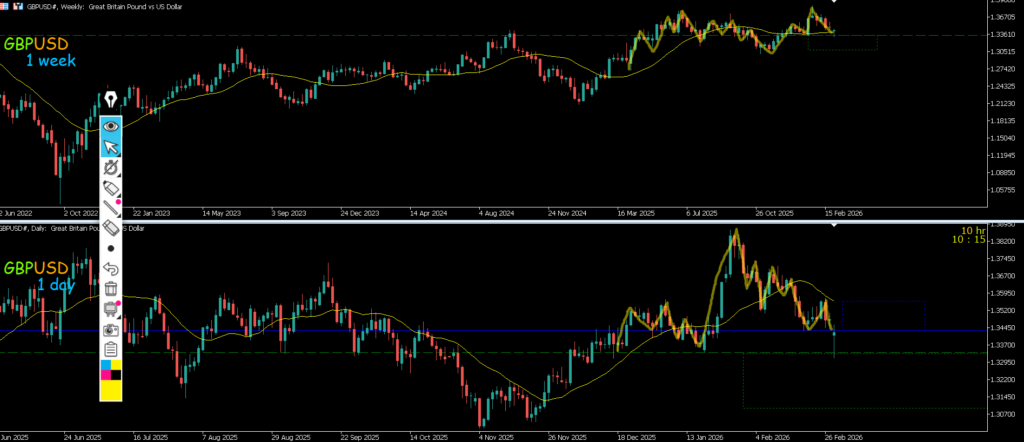
Task: Choose the marker highlighter tool
Action: [111, 188]
